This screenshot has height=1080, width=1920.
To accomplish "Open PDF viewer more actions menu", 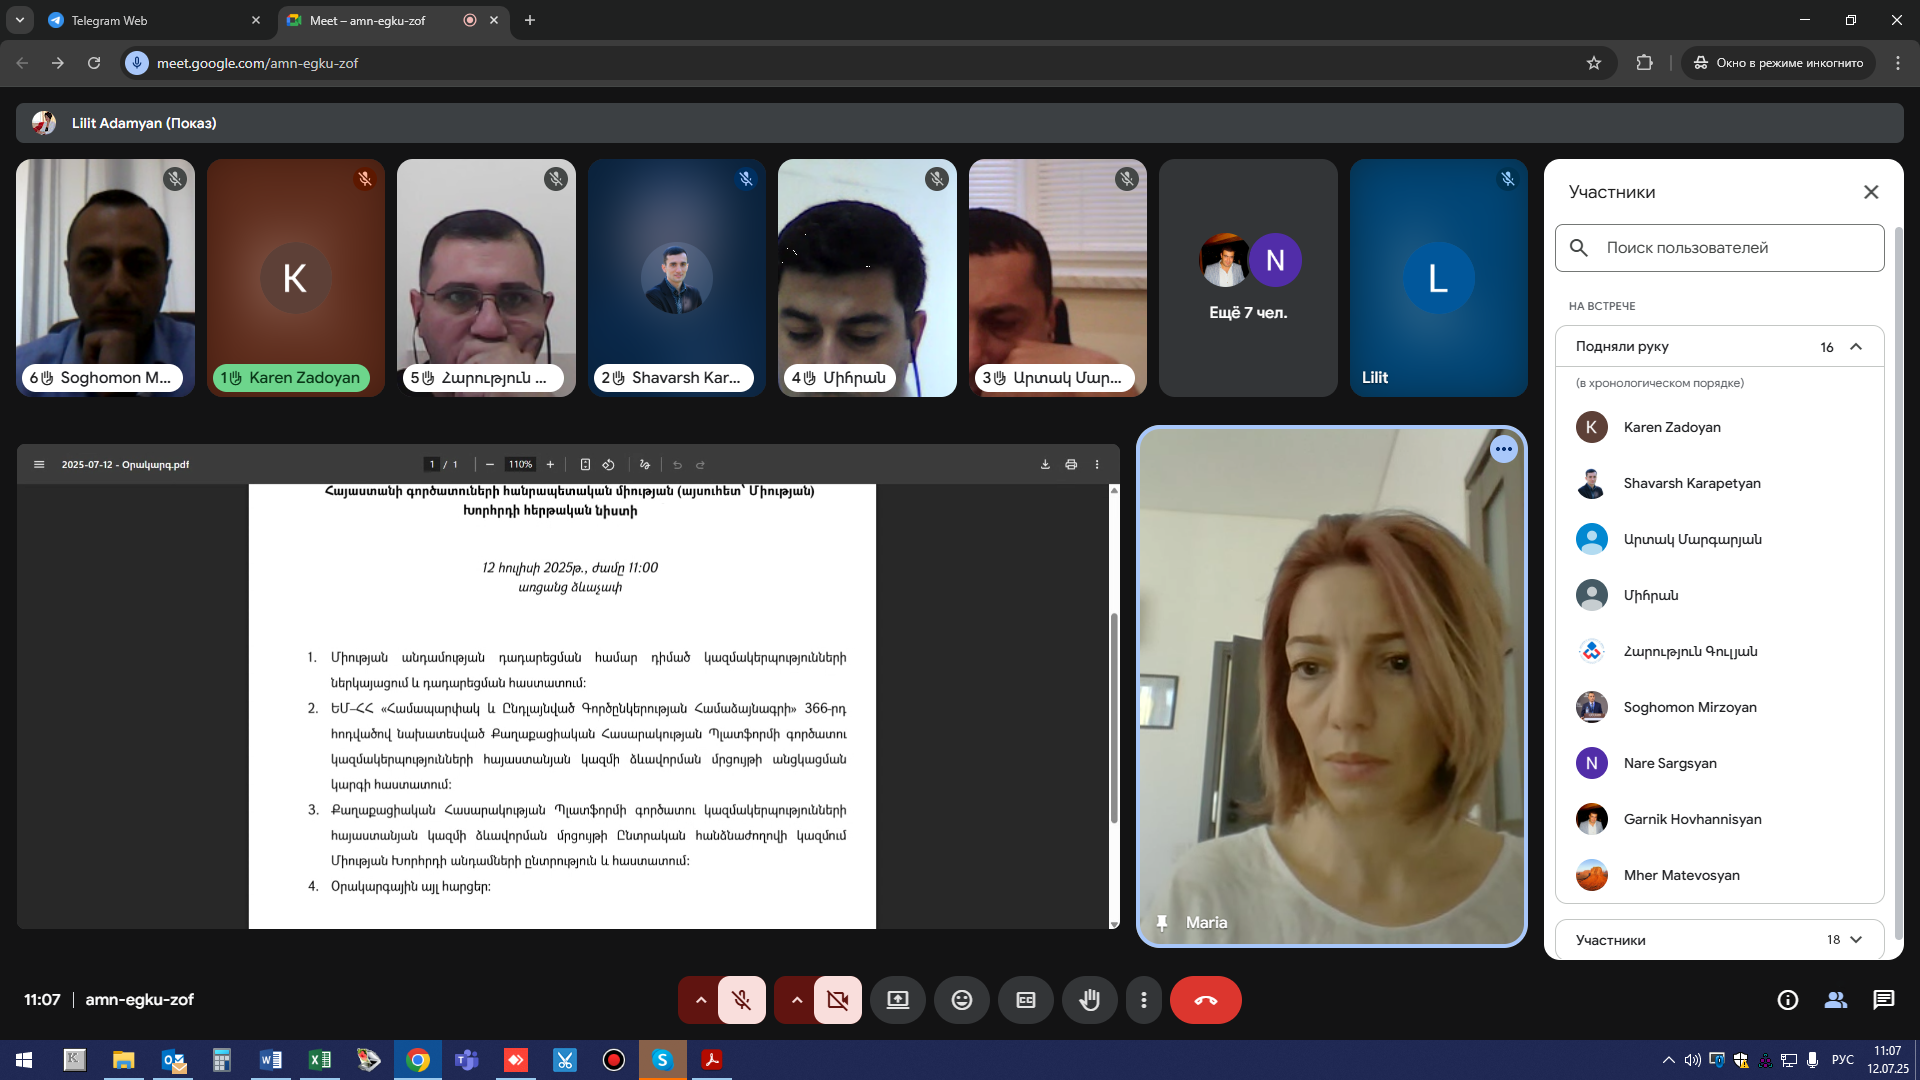I will [1097, 465].
